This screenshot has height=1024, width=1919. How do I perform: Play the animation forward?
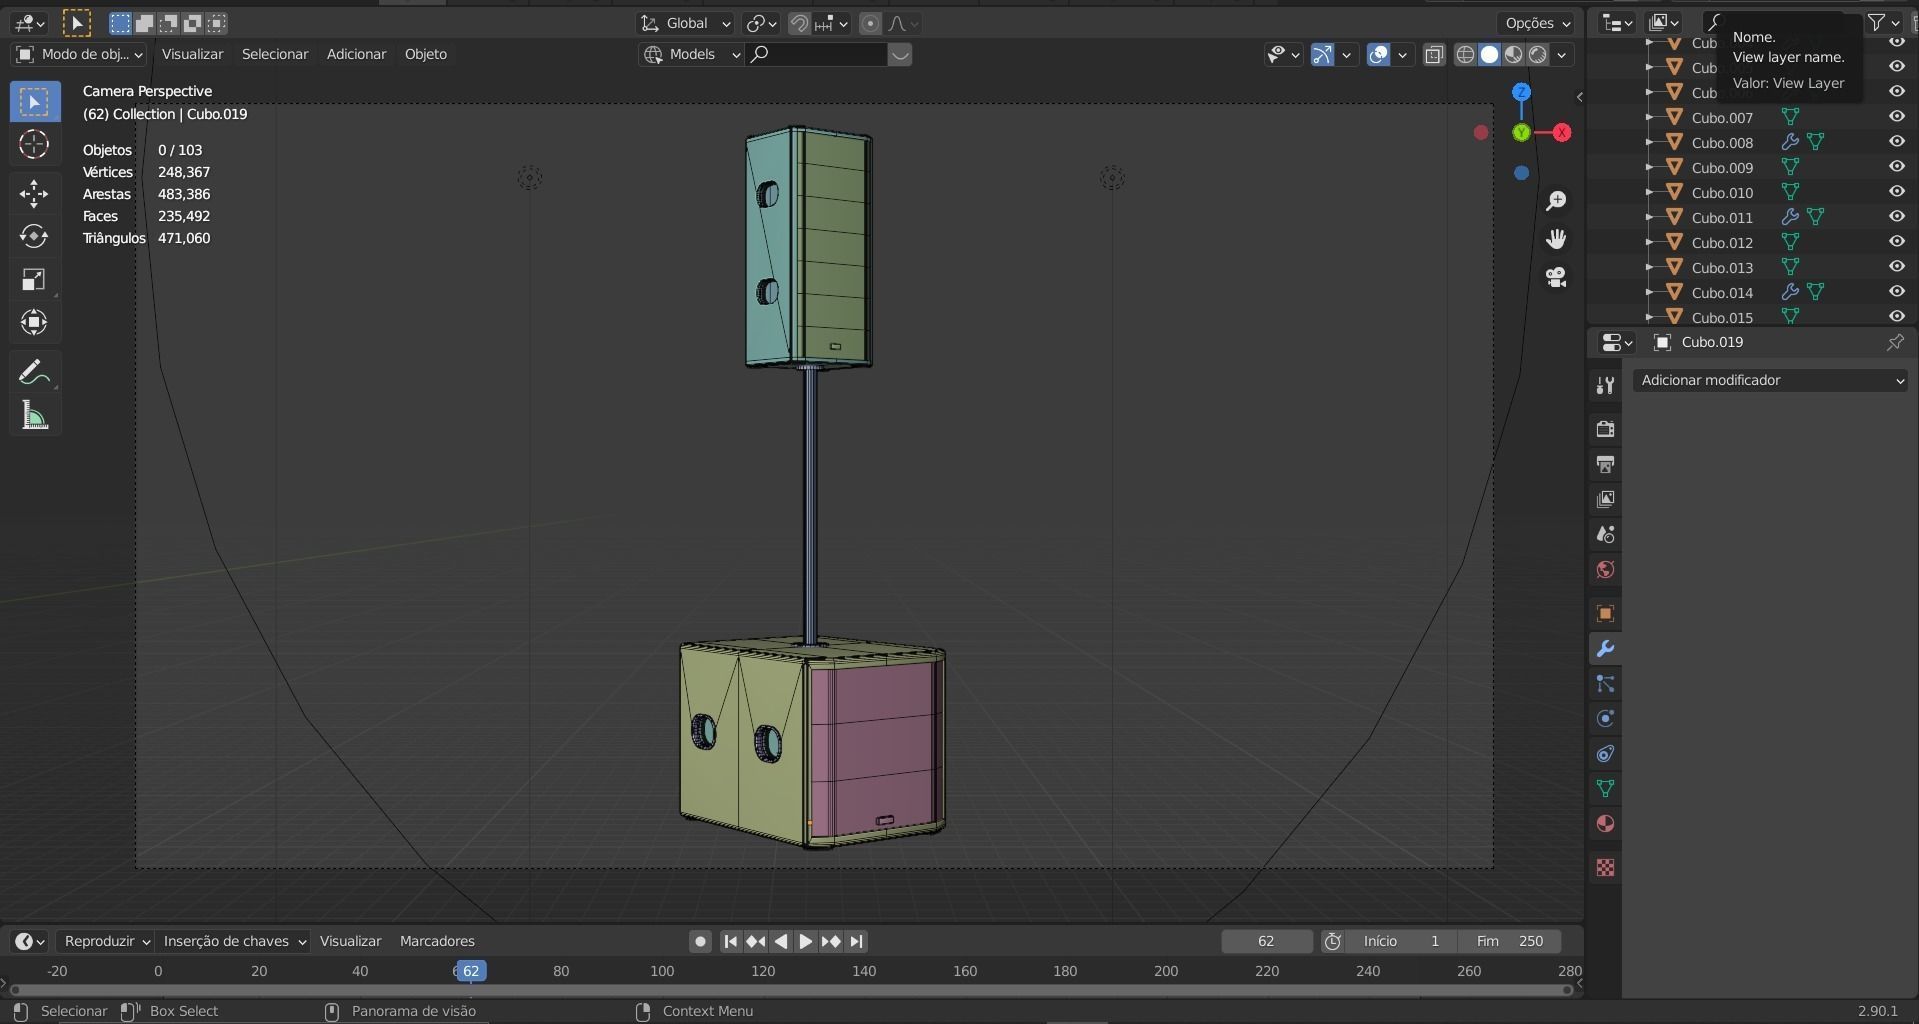pyautogui.click(x=806, y=941)
